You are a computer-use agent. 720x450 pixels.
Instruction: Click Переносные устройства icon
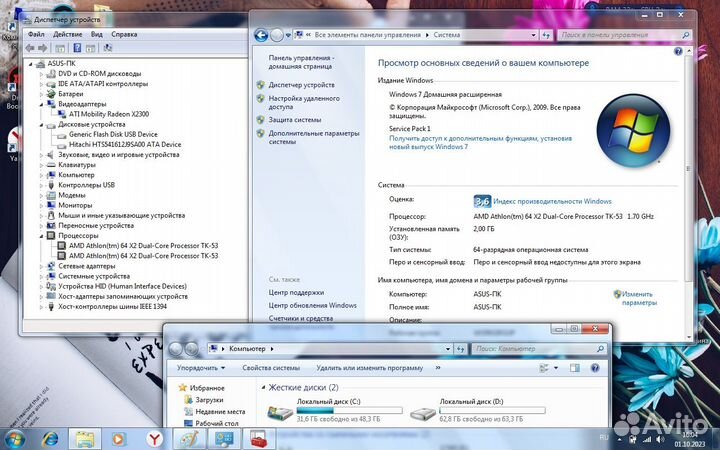coord(51,225)
